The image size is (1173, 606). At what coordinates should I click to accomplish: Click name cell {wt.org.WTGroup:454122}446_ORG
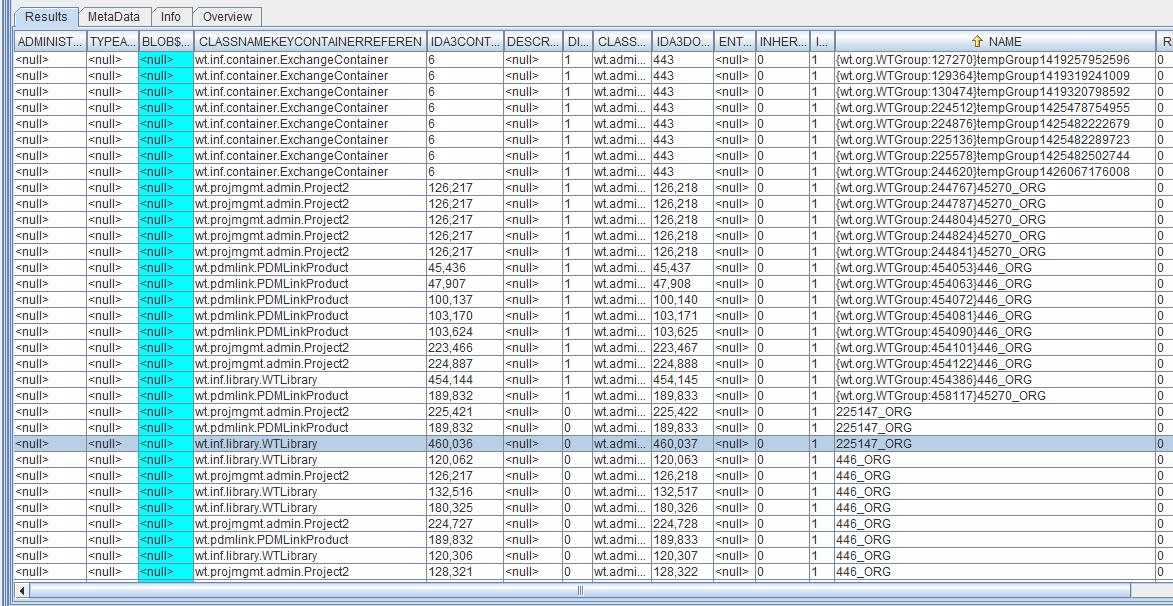(995, 364)
